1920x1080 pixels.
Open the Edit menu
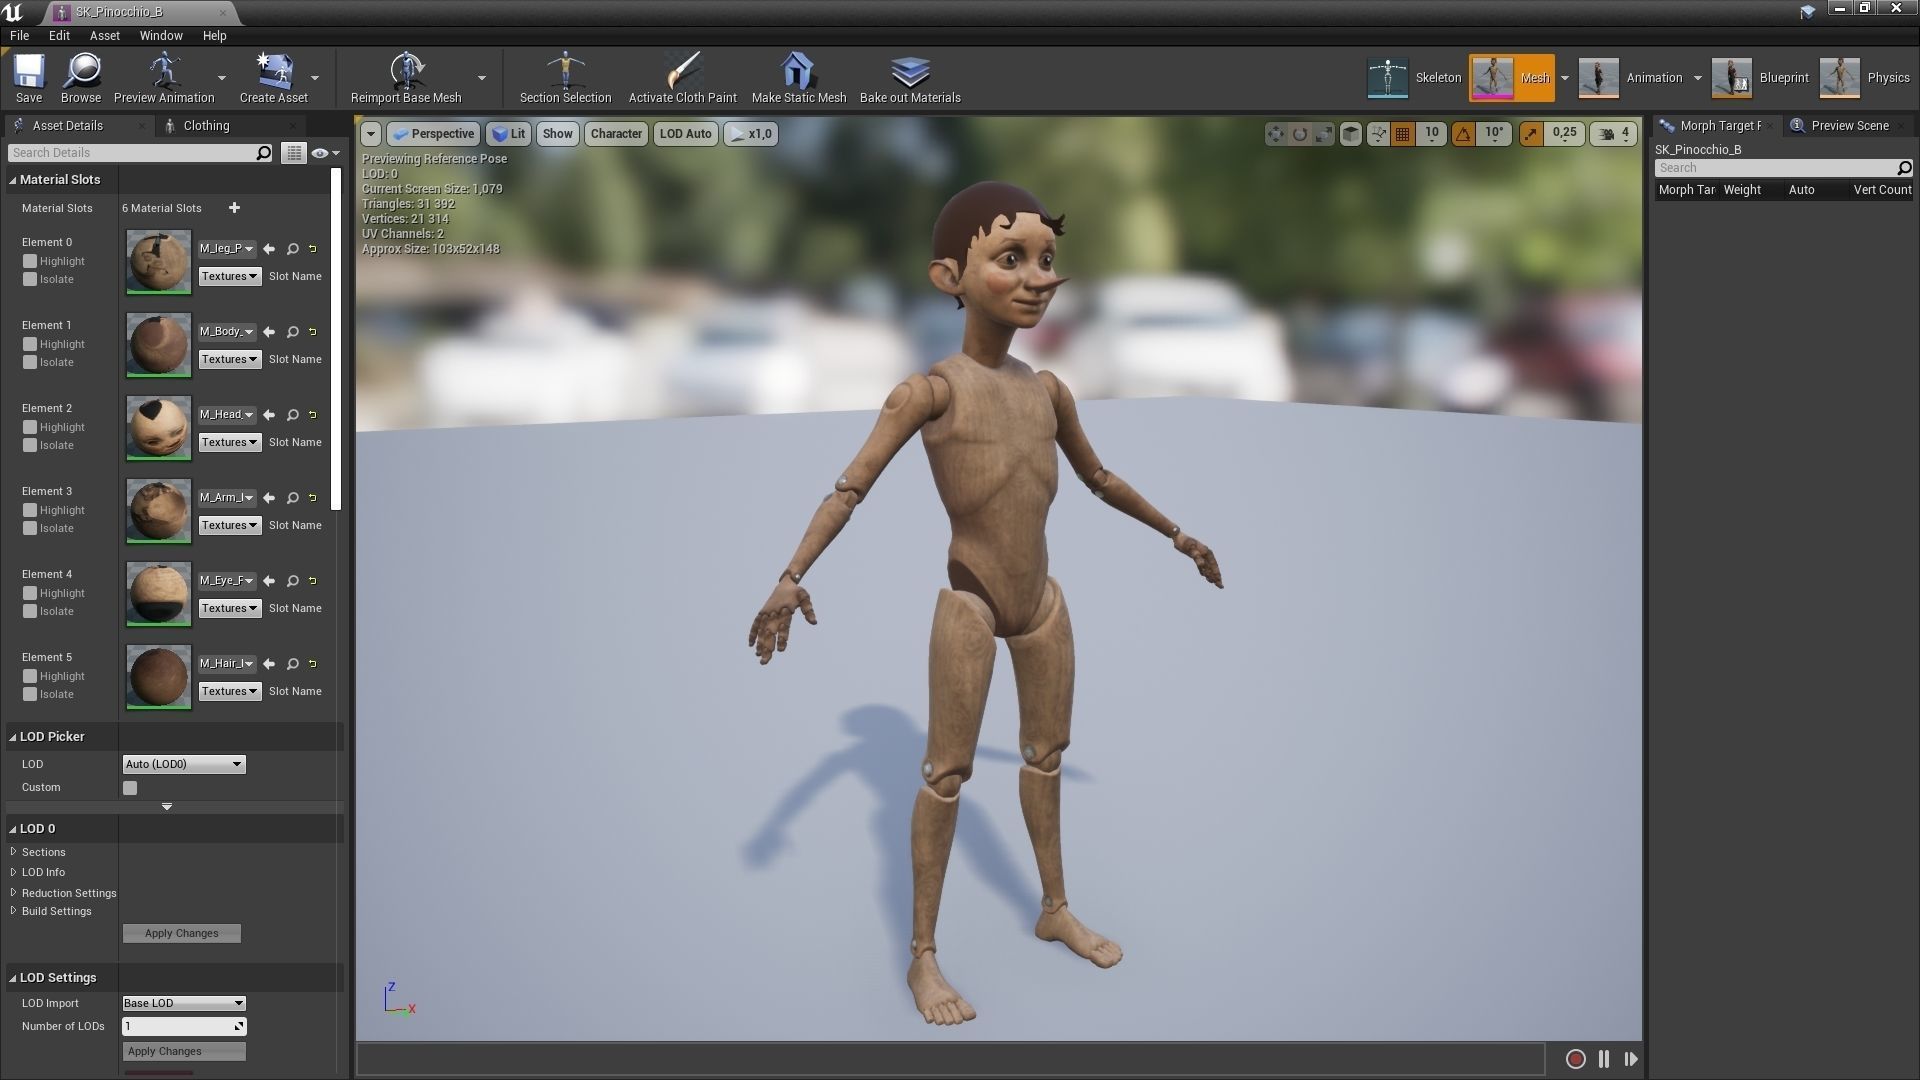tap(59, 35)
